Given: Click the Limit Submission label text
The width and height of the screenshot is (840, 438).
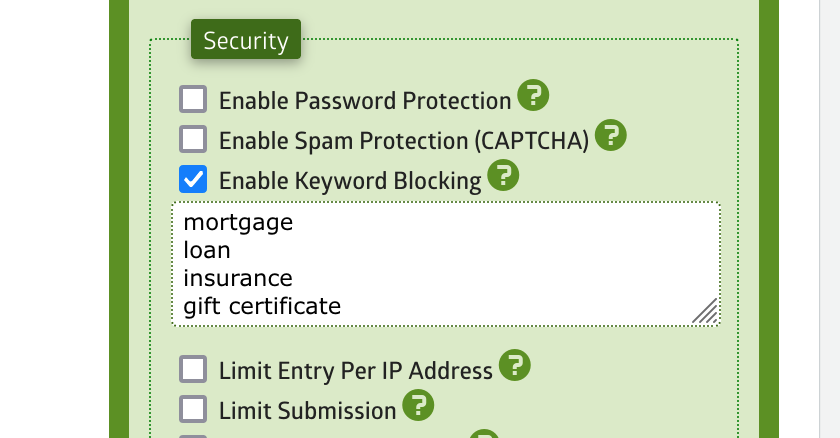Looking at the screenshot, I should click(308, 411).
